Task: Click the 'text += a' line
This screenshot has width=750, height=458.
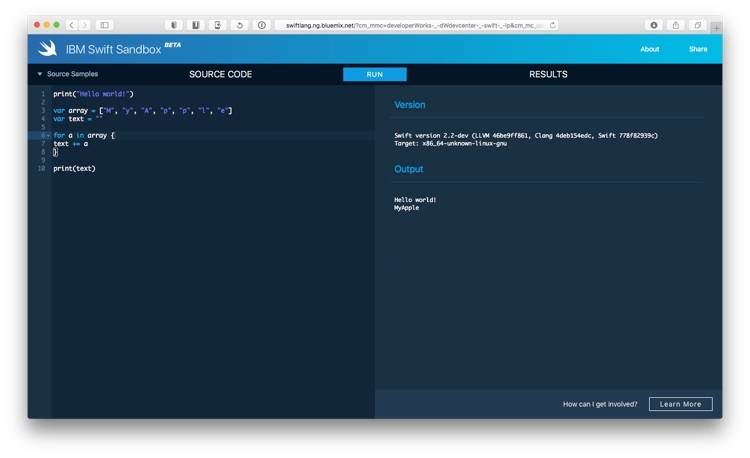Action: (x=70, y=144)
